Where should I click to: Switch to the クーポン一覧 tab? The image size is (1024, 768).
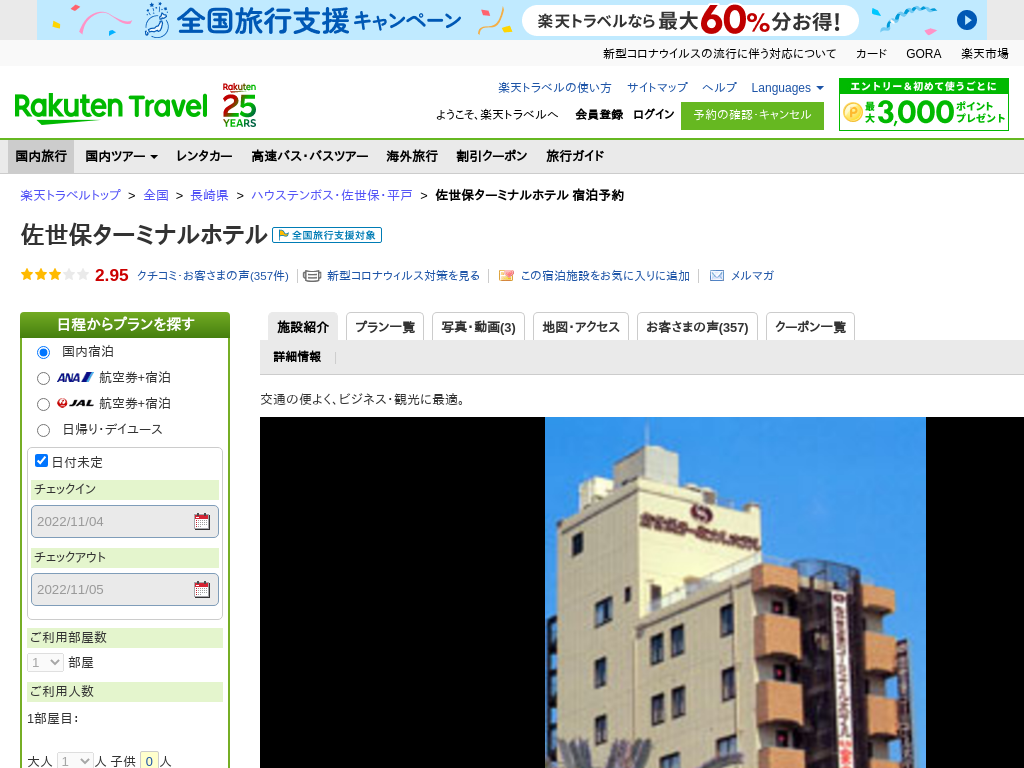(810, 327)
